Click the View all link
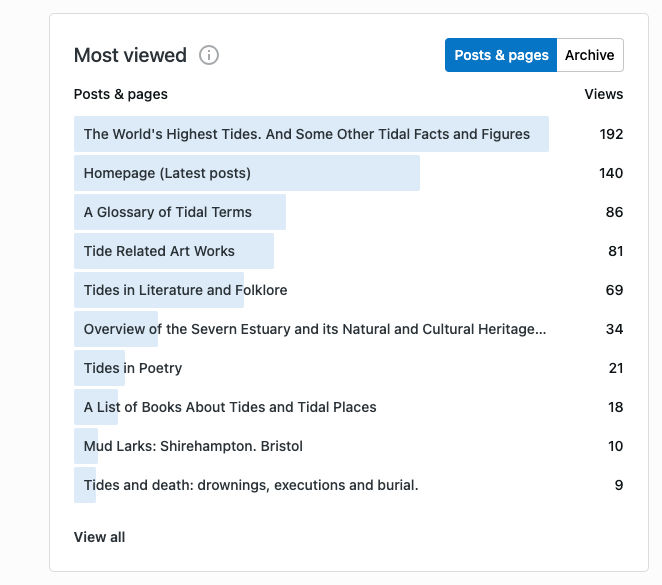 coord(99,537)
